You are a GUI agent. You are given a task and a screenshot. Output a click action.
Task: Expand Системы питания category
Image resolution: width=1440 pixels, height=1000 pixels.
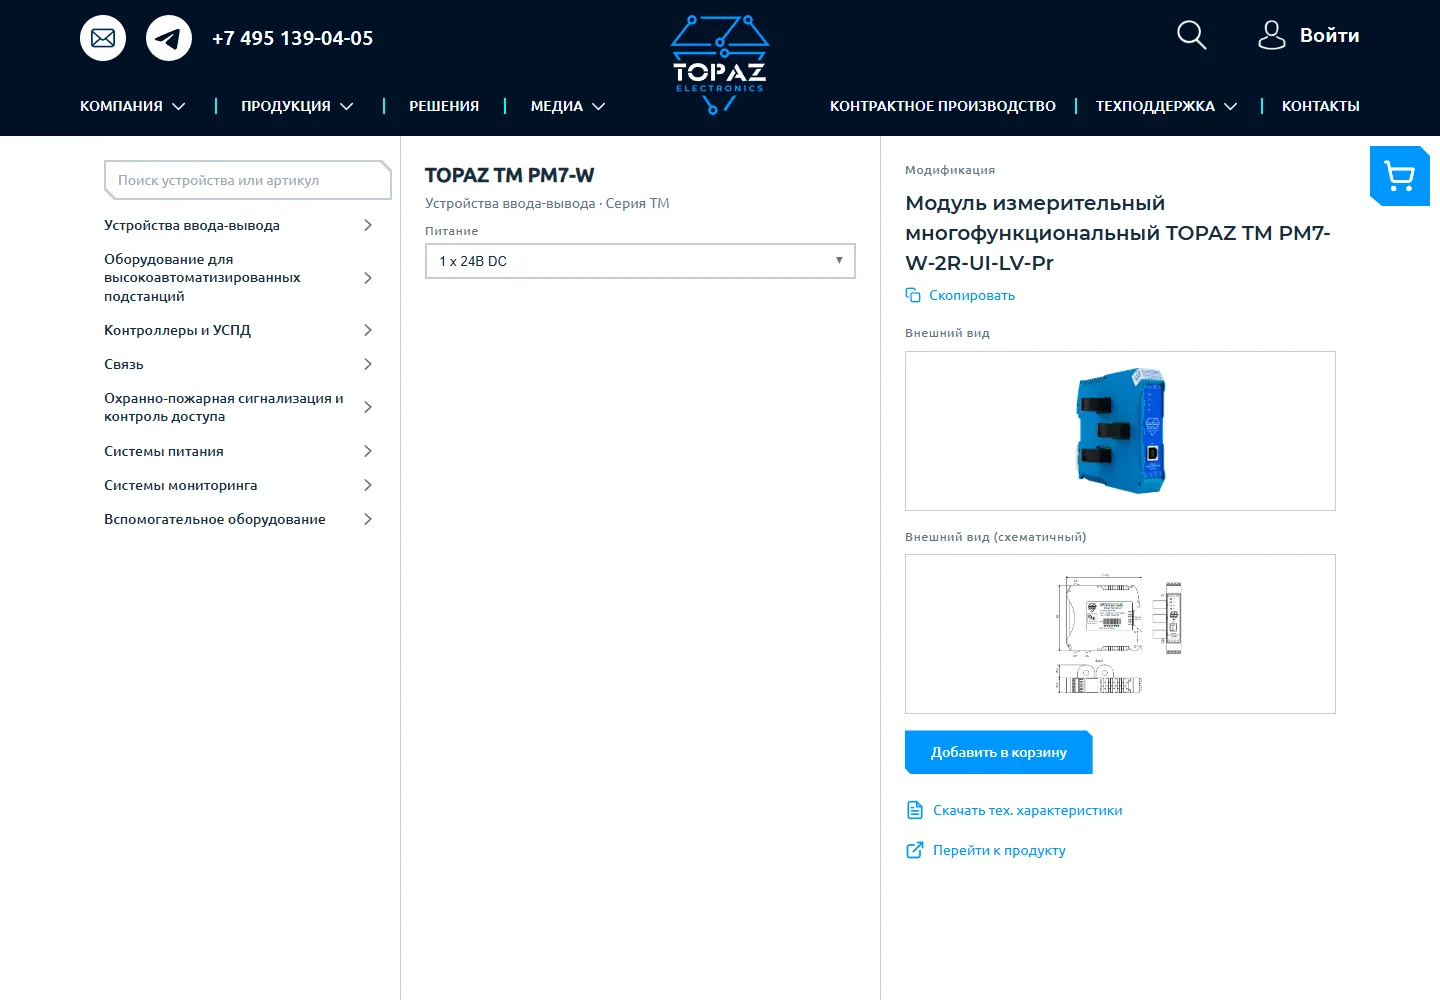pos(238,451)
